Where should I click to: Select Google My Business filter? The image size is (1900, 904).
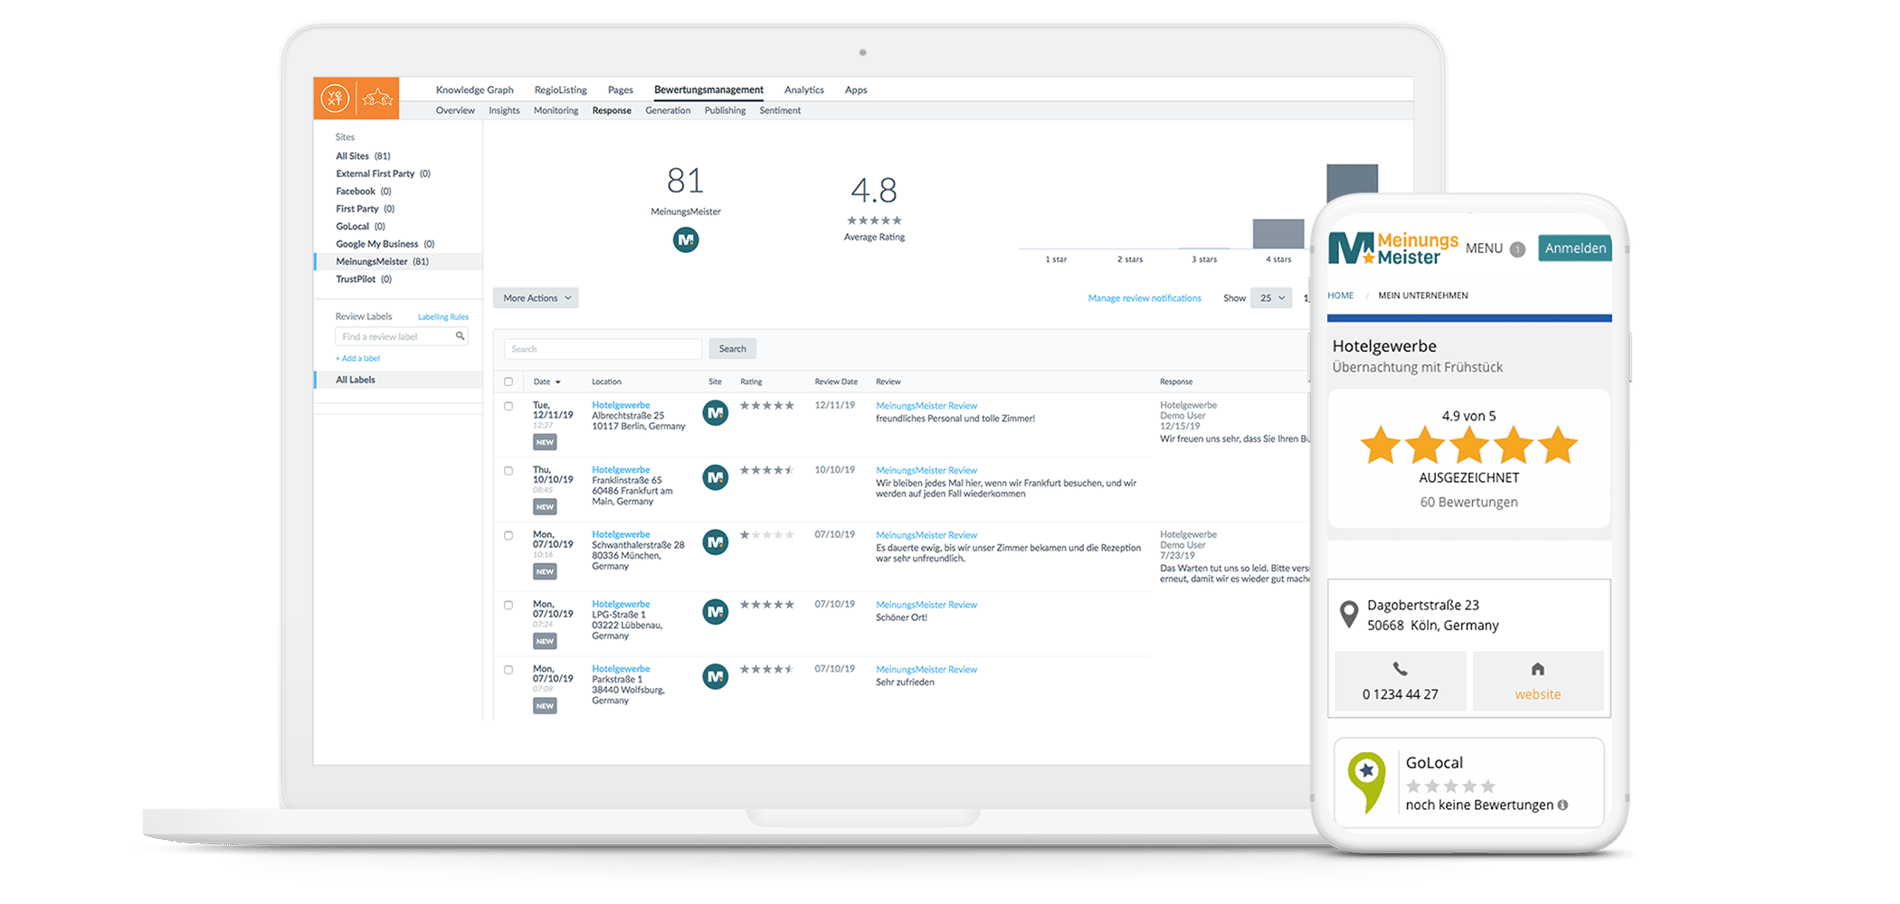[385, 244]
